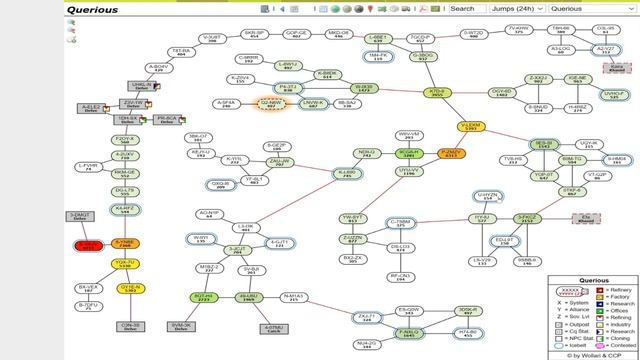Select the ED-L9T system node
Viewport: 640px width, 360px height.
coord(504,241)
